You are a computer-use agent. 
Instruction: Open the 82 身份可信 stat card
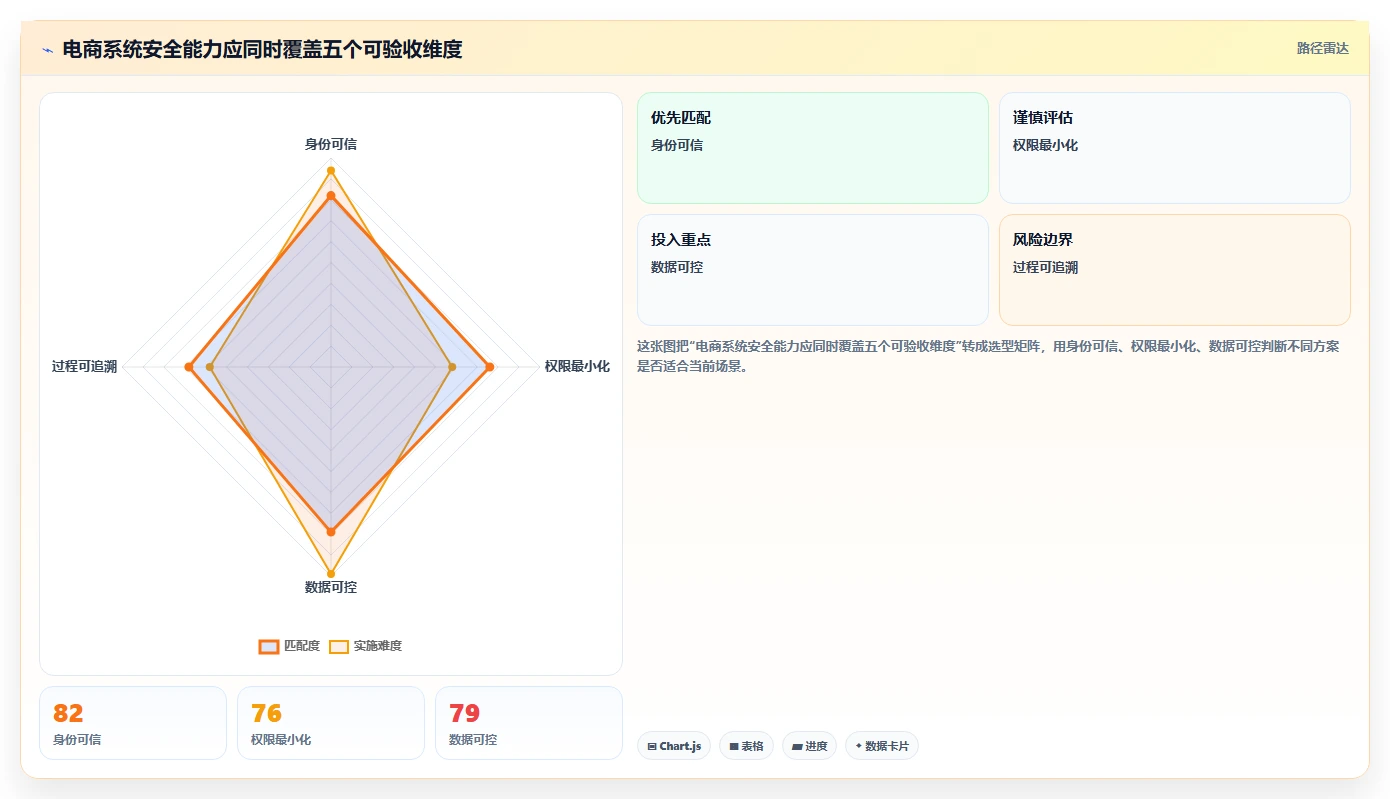coord(133,723)
